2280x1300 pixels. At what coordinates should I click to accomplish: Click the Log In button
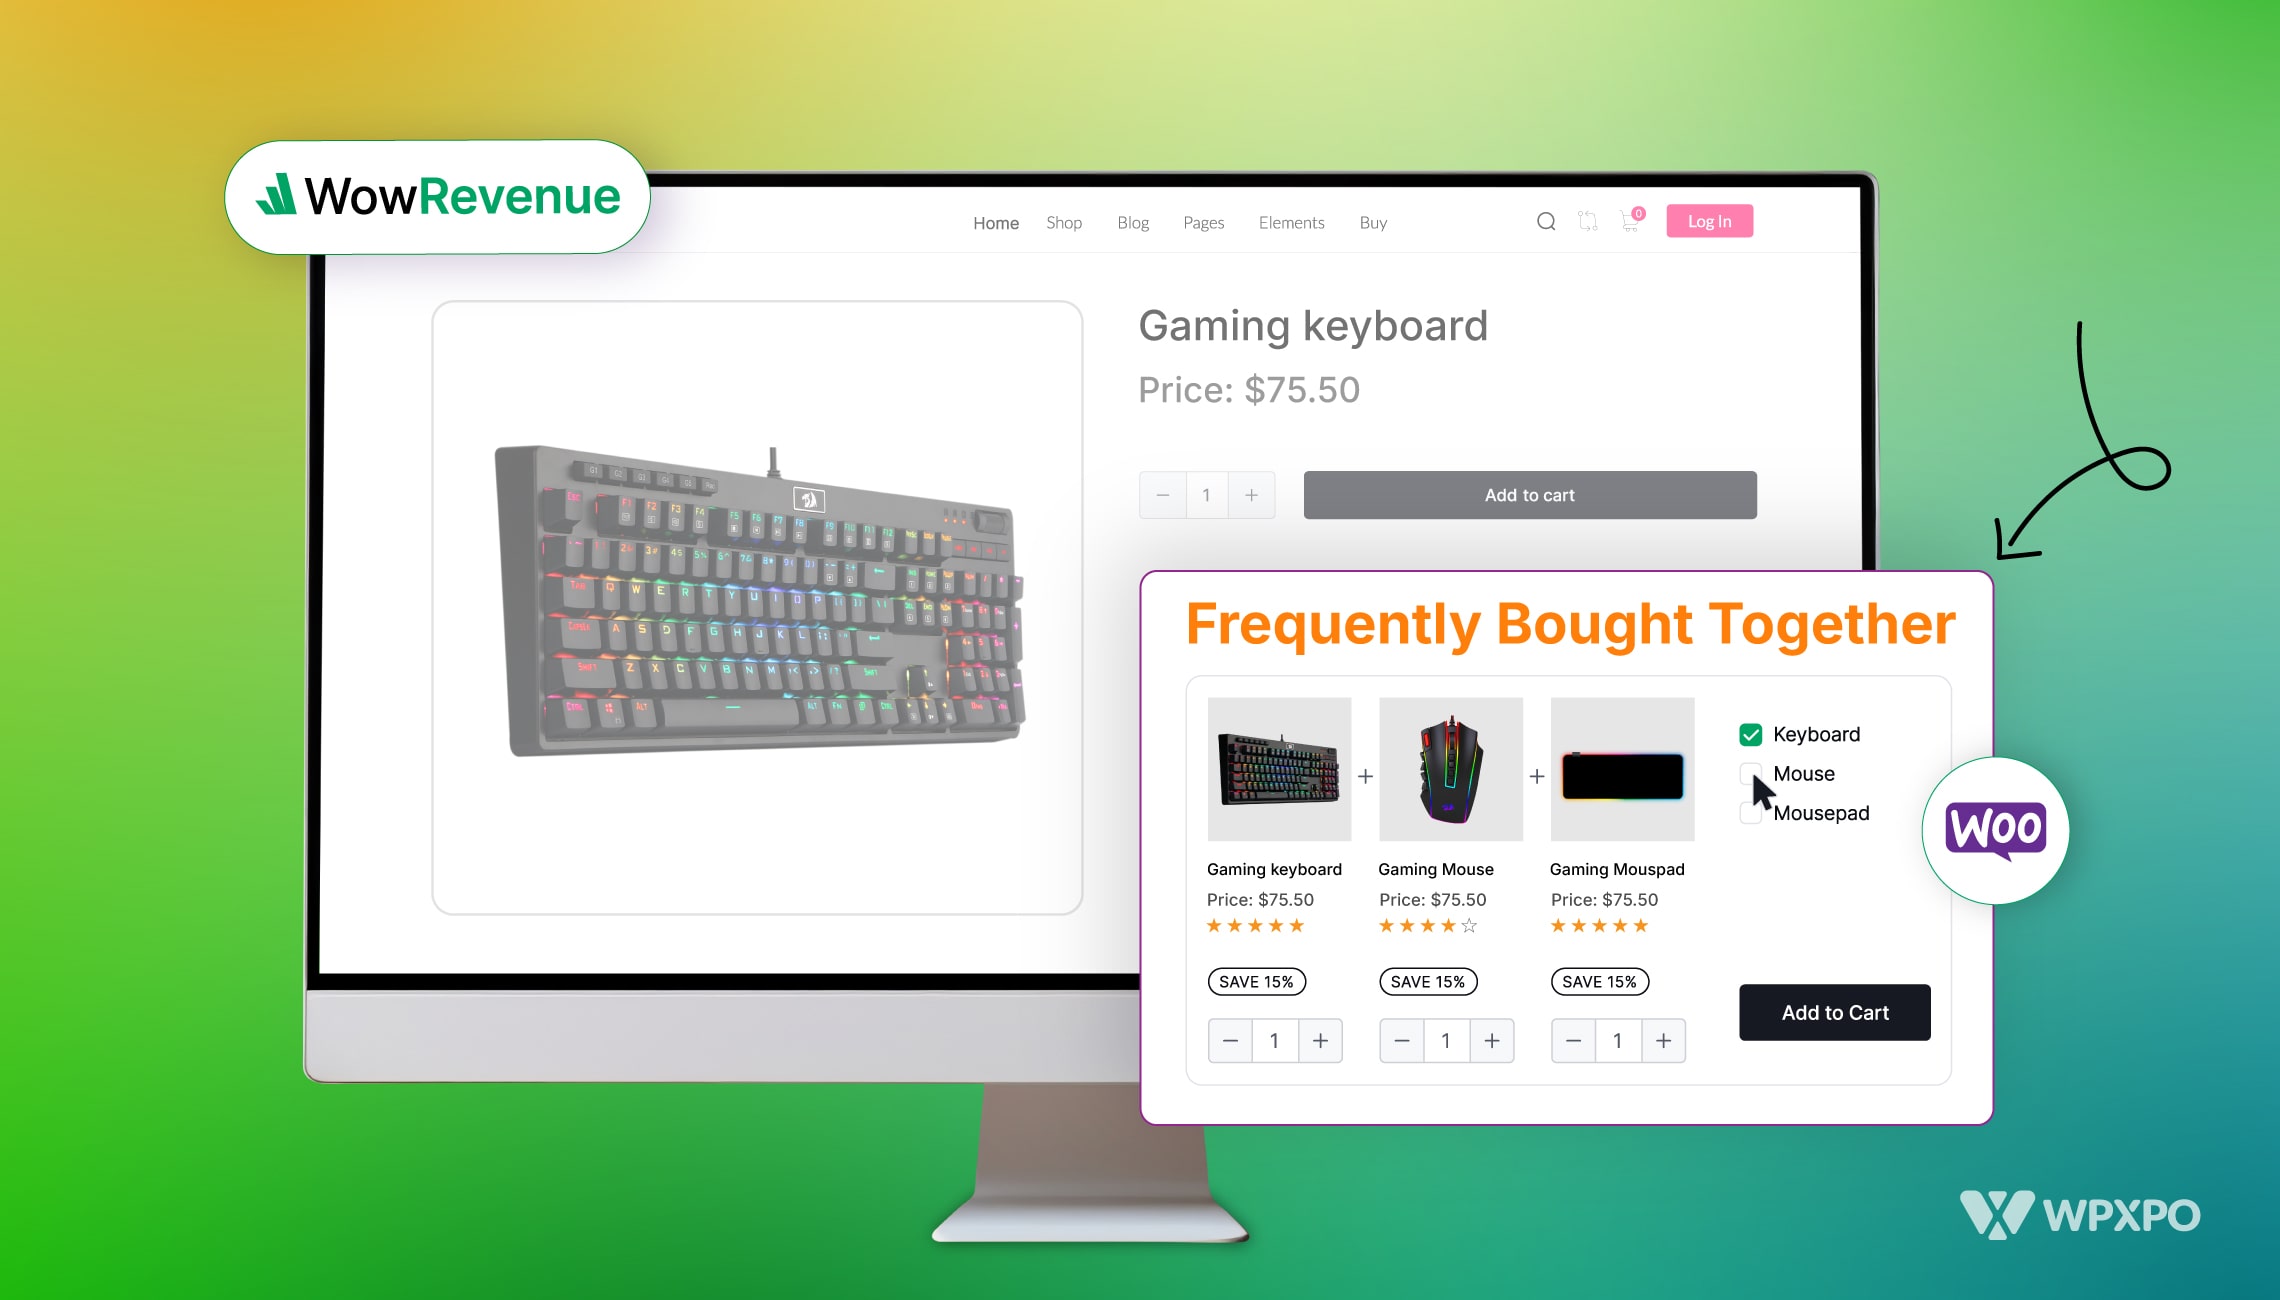pyautogui.click(x=1710, y=221)
